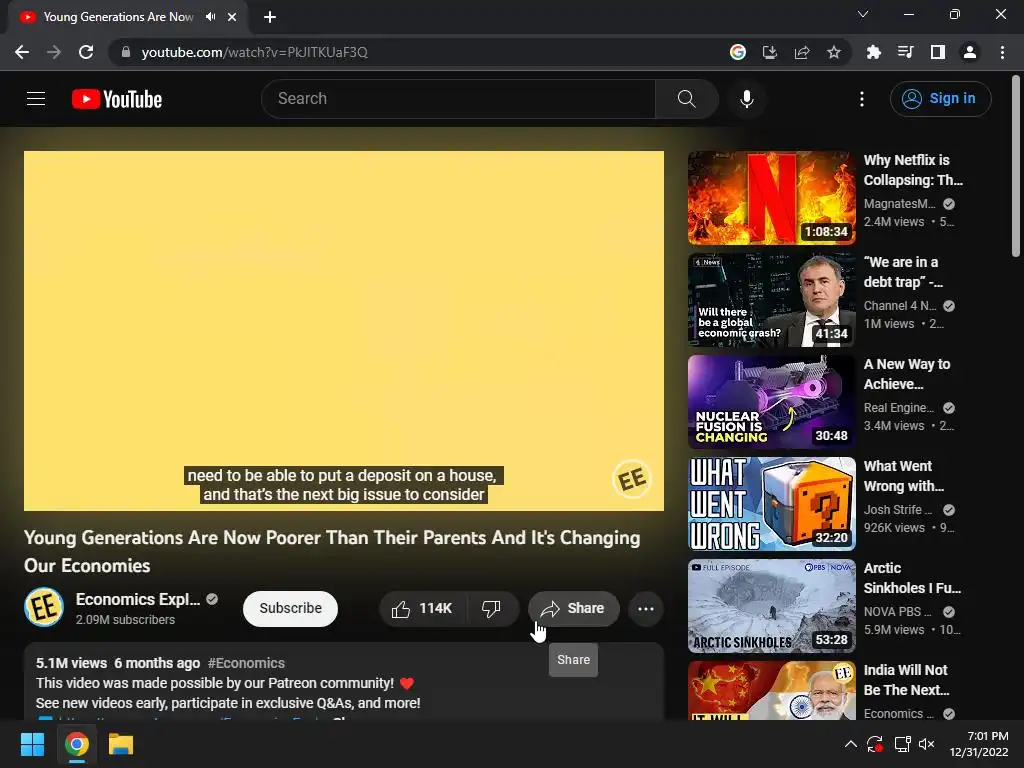This screenshot has height=768, width=1024.
Task: Click muted volume icon in tray
Action: tap(927, 744)
